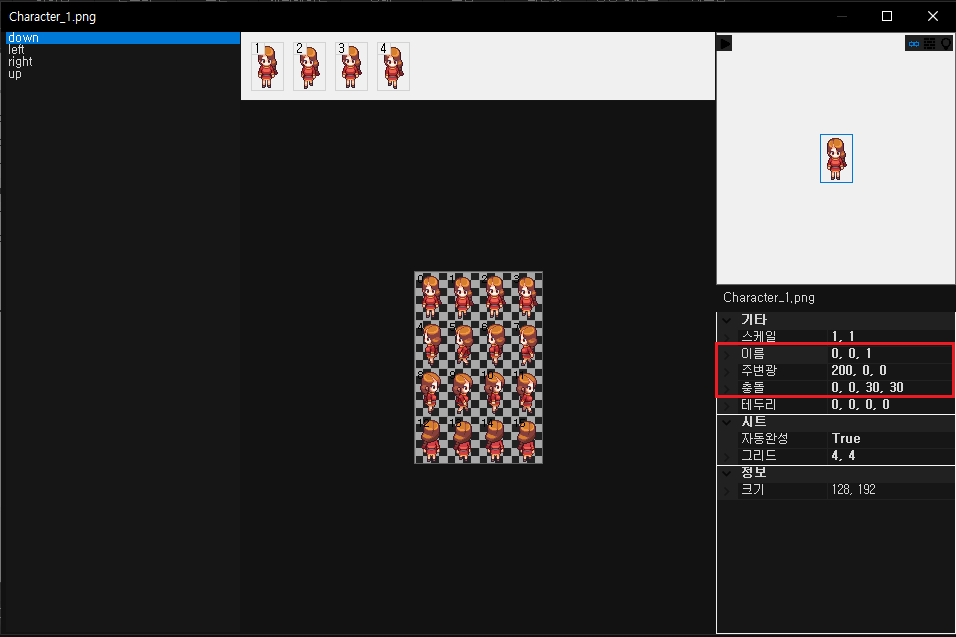Select frame 2 thumbnail in the frame strip
This screenshot has height=637, width=956.
point(309,66)
